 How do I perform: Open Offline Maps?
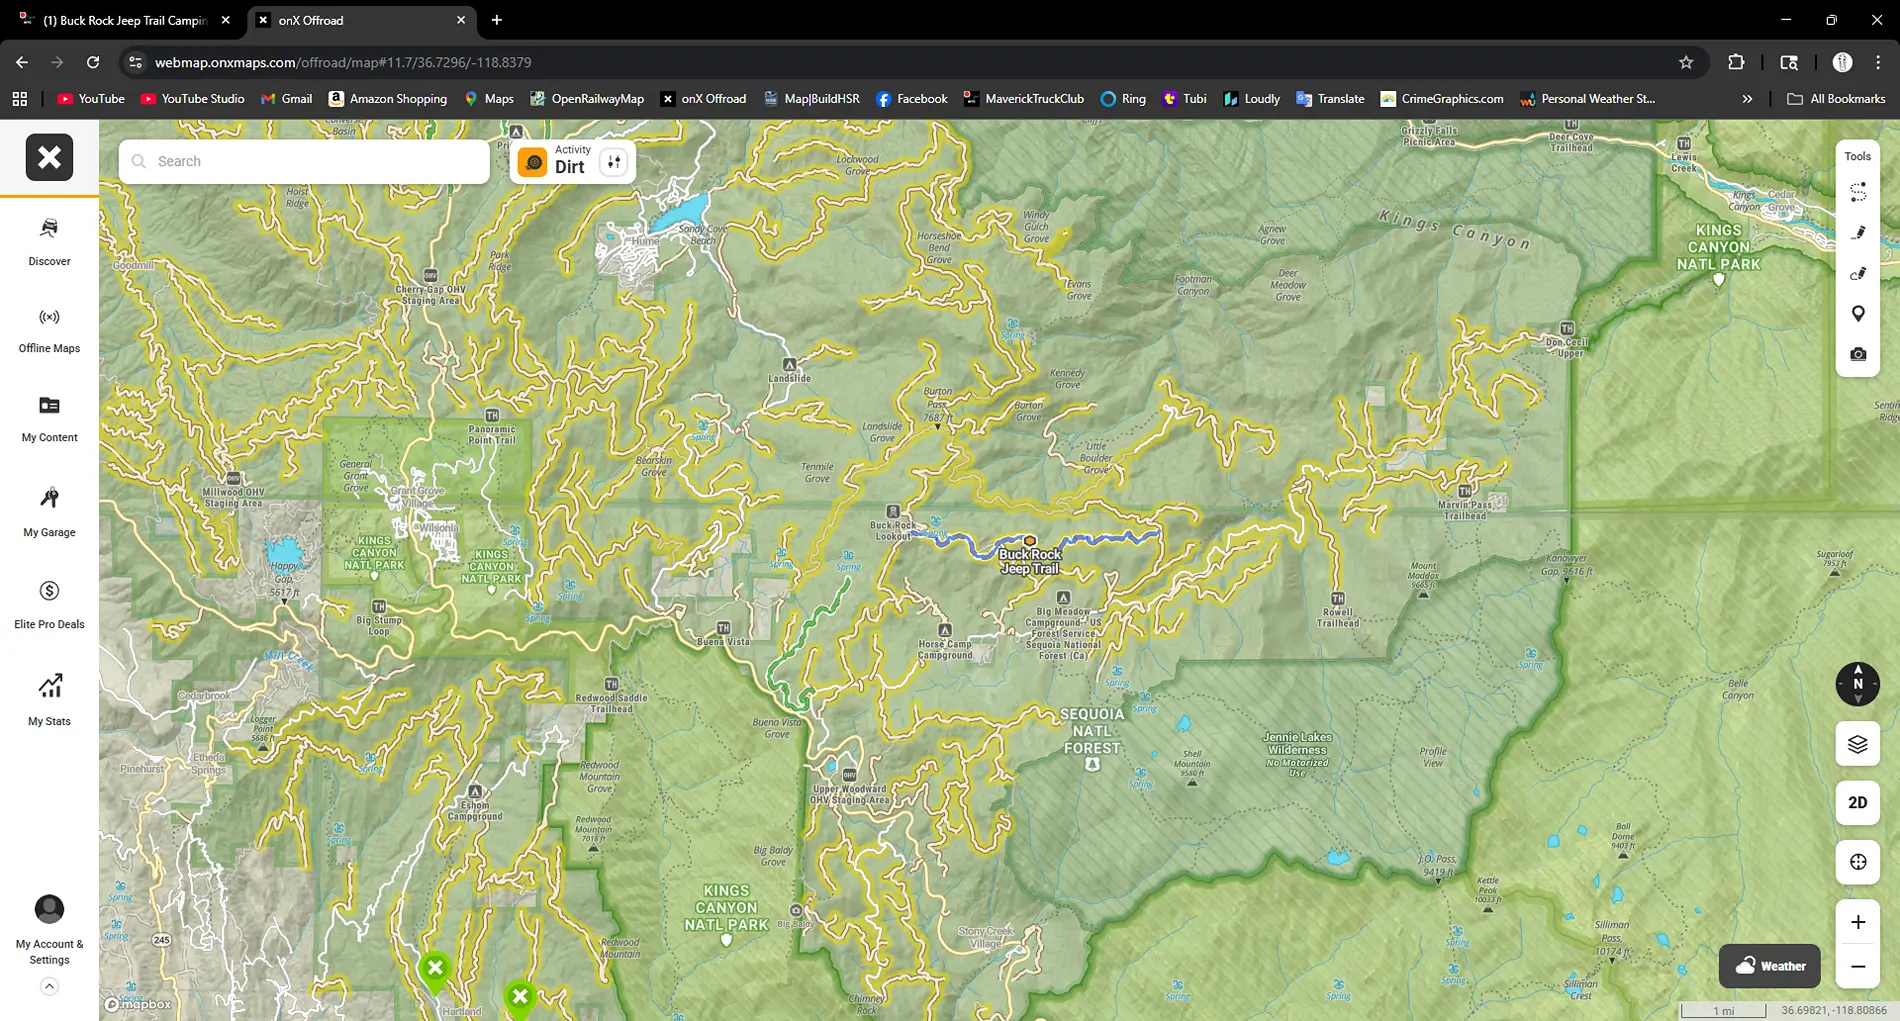click(x=49, y=330)
